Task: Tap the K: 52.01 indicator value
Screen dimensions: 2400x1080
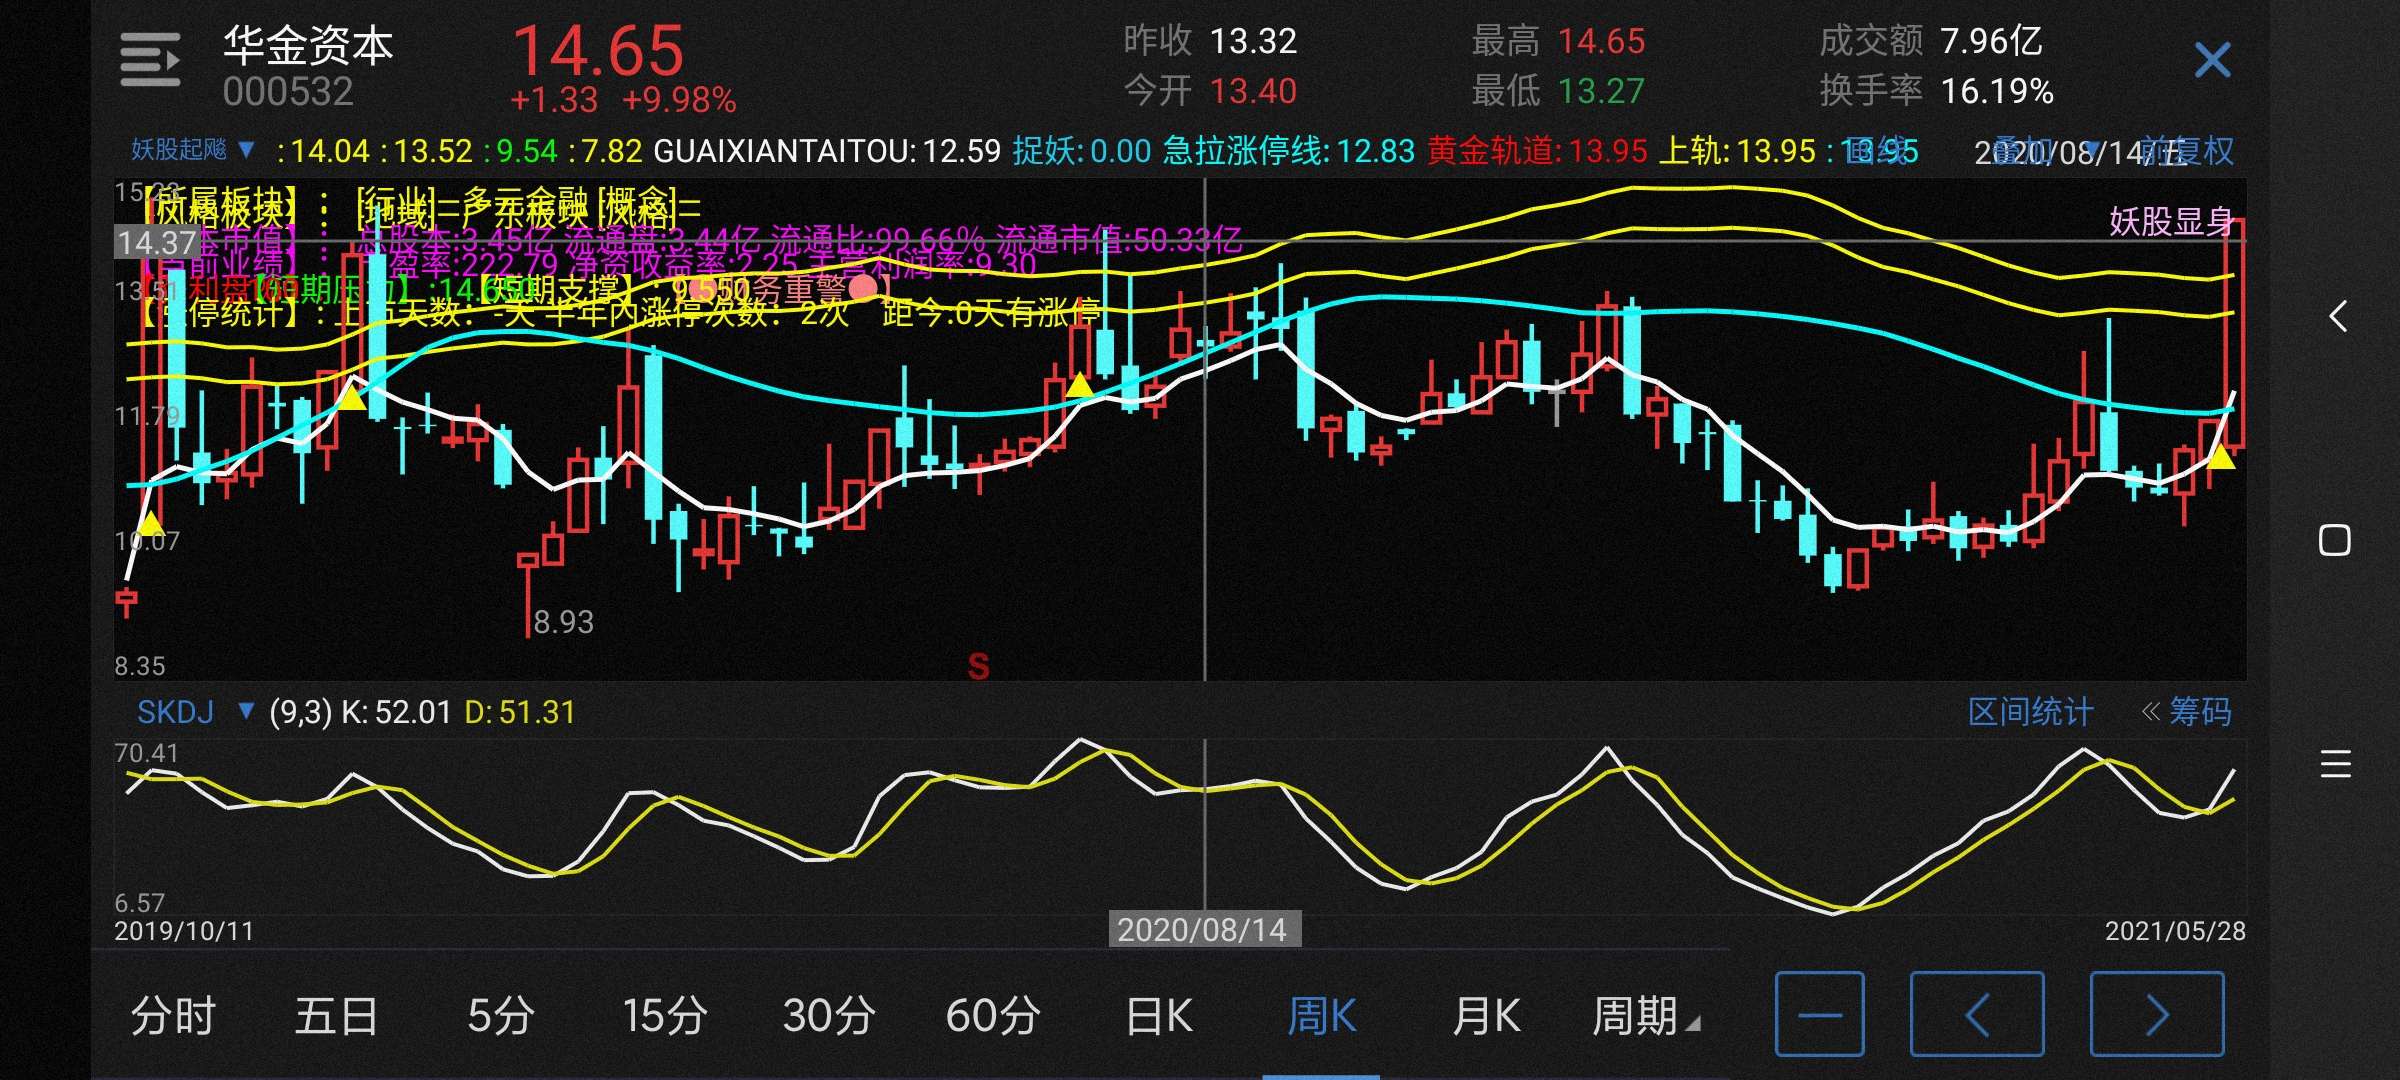Action: click(397, 712)
